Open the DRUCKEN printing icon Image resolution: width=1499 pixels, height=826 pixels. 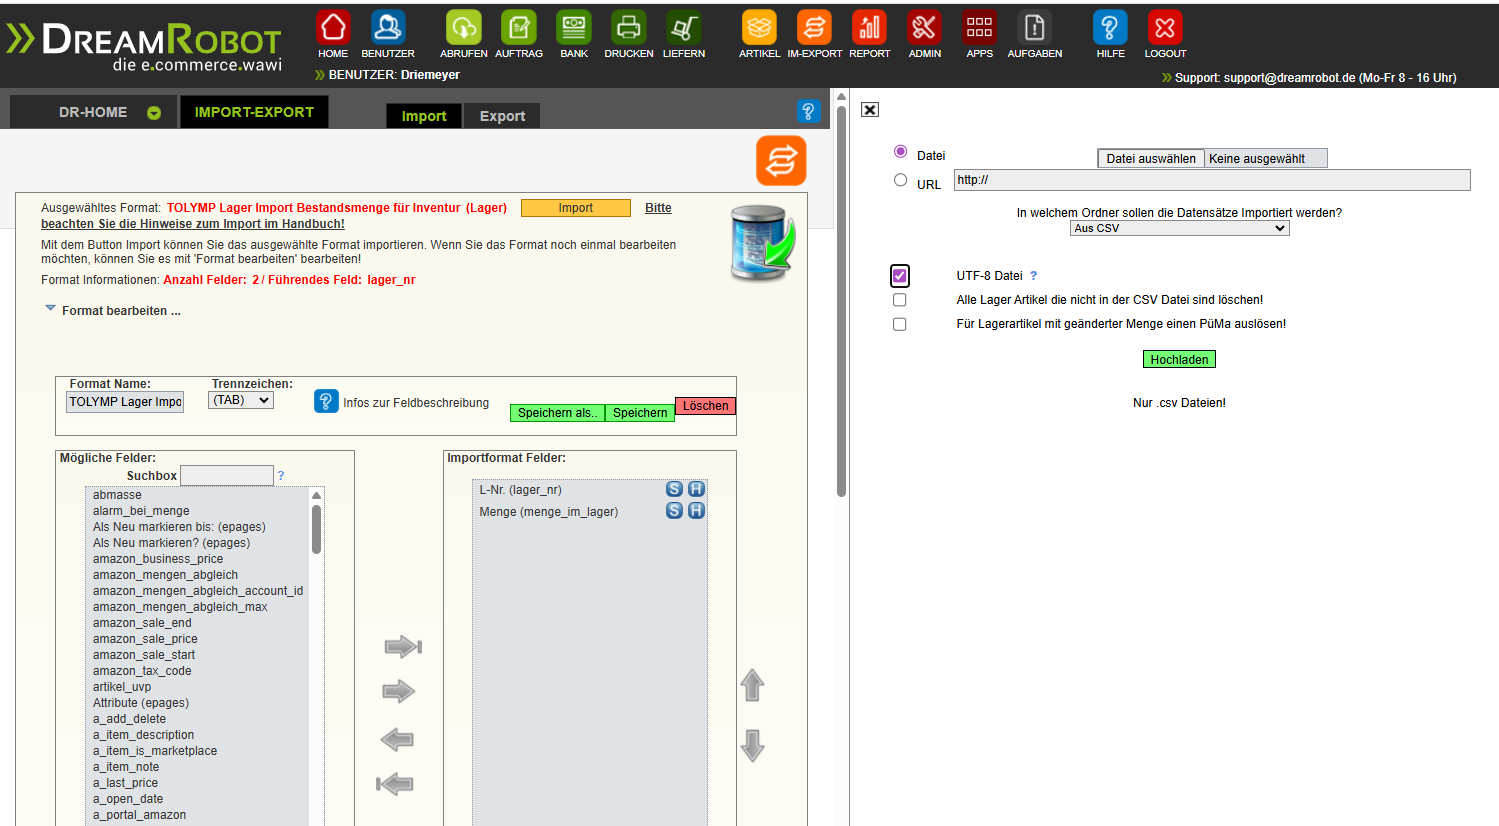click(x=628, y=29)
